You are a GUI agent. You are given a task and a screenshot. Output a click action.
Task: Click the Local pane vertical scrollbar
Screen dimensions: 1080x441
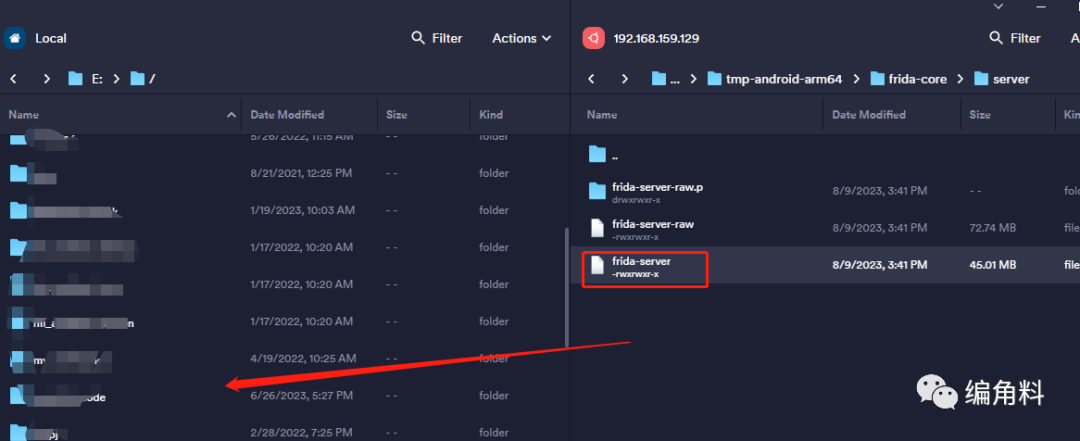(x=566, y=288)
